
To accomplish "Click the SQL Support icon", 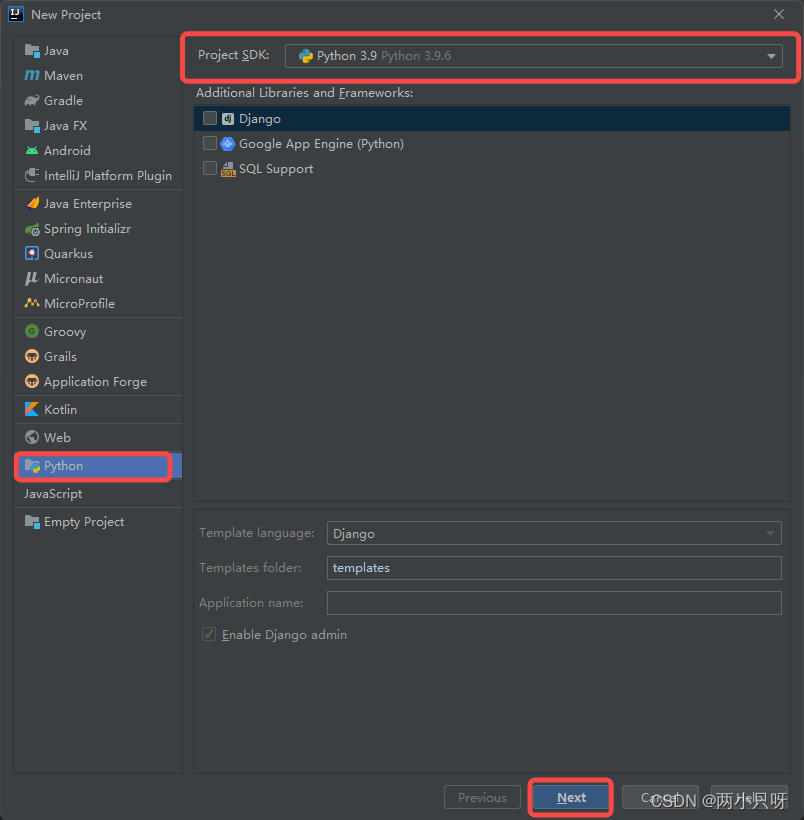I will (228, 169).
